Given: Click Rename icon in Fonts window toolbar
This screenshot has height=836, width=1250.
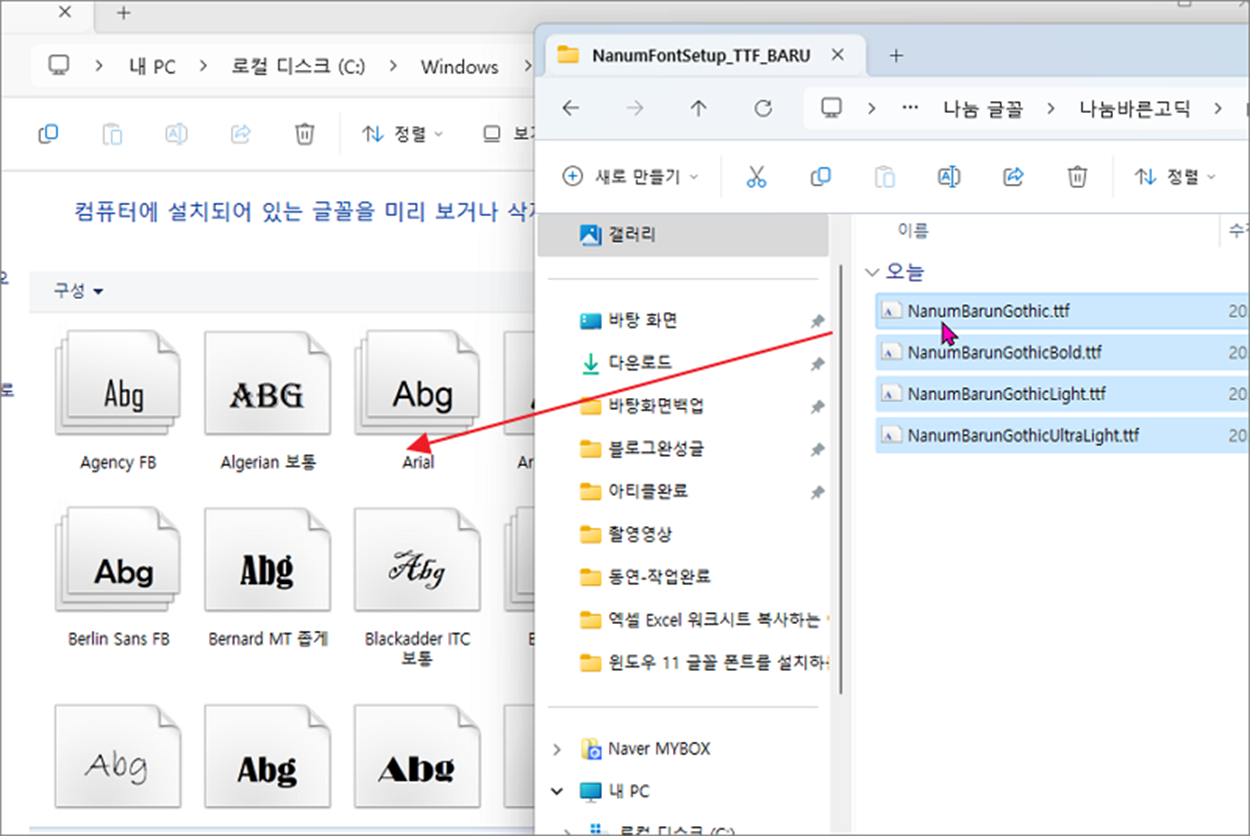Looking at the screenshot, I should [176, 133].
